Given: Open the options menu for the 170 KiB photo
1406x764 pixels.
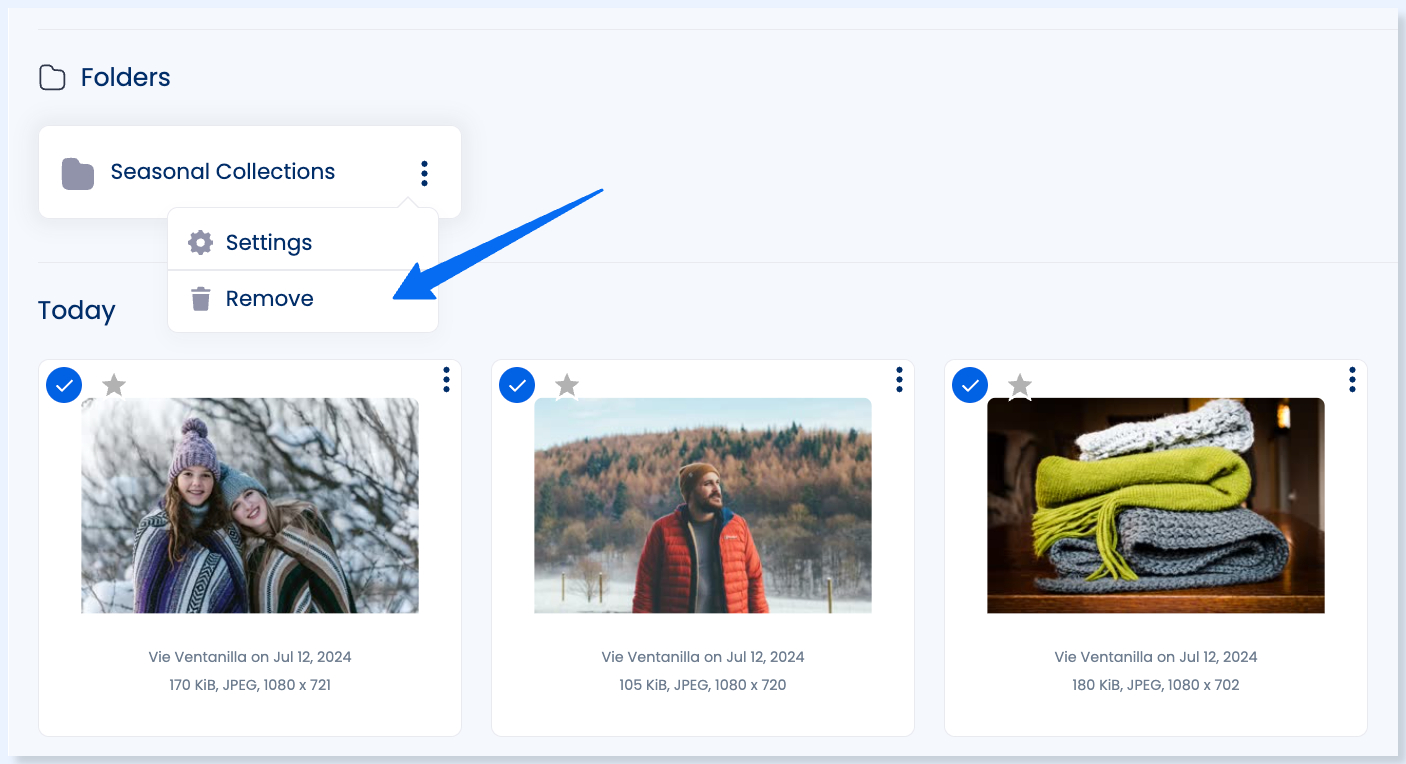Looking at the screenshot, I should (x=446, y=379).
